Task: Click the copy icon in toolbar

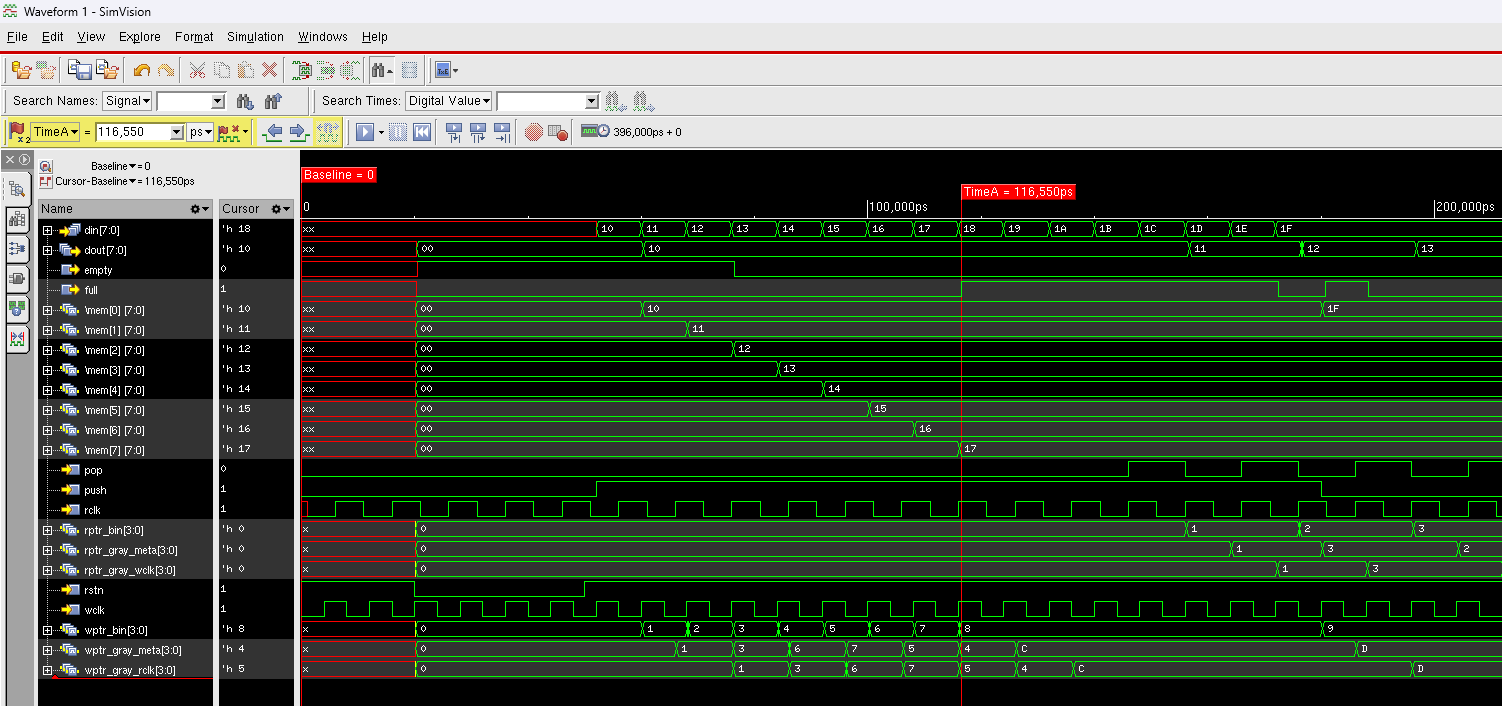Action: 222,70
